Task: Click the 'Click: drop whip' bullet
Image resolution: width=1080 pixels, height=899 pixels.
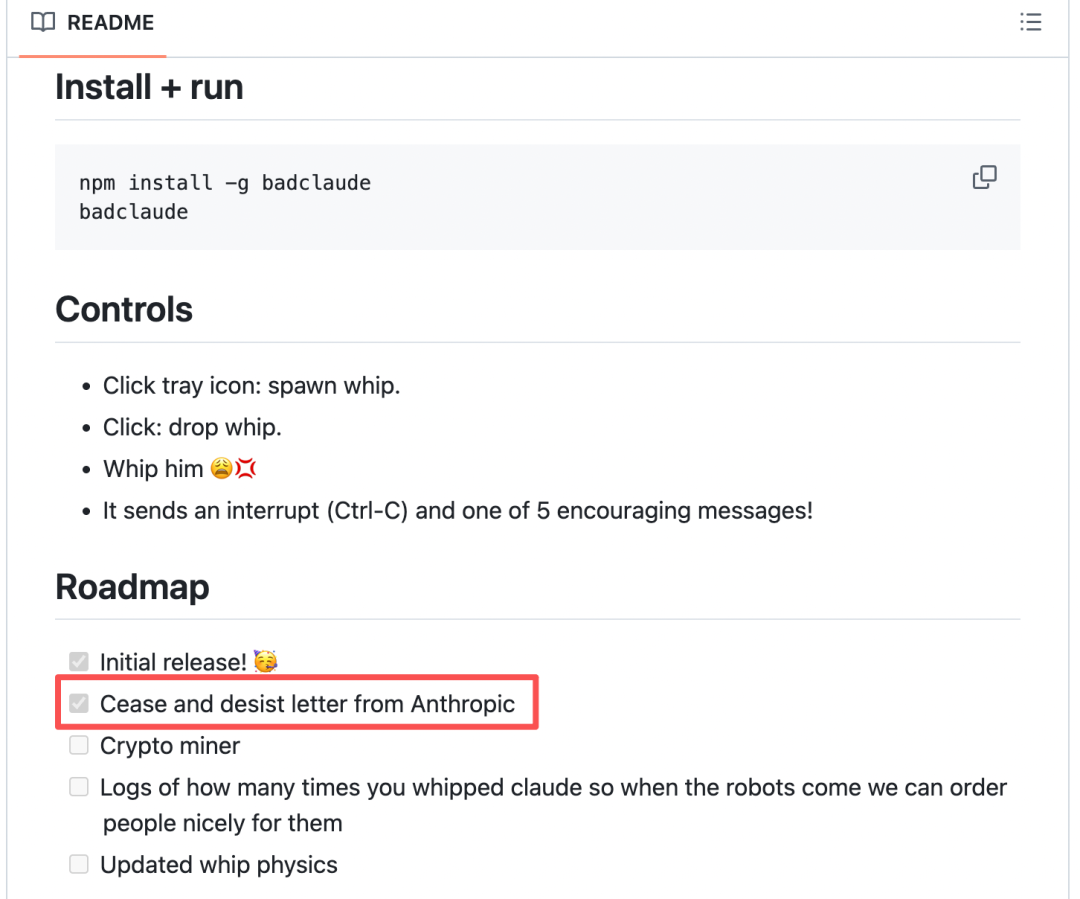Action: click(x=192, y=427)
